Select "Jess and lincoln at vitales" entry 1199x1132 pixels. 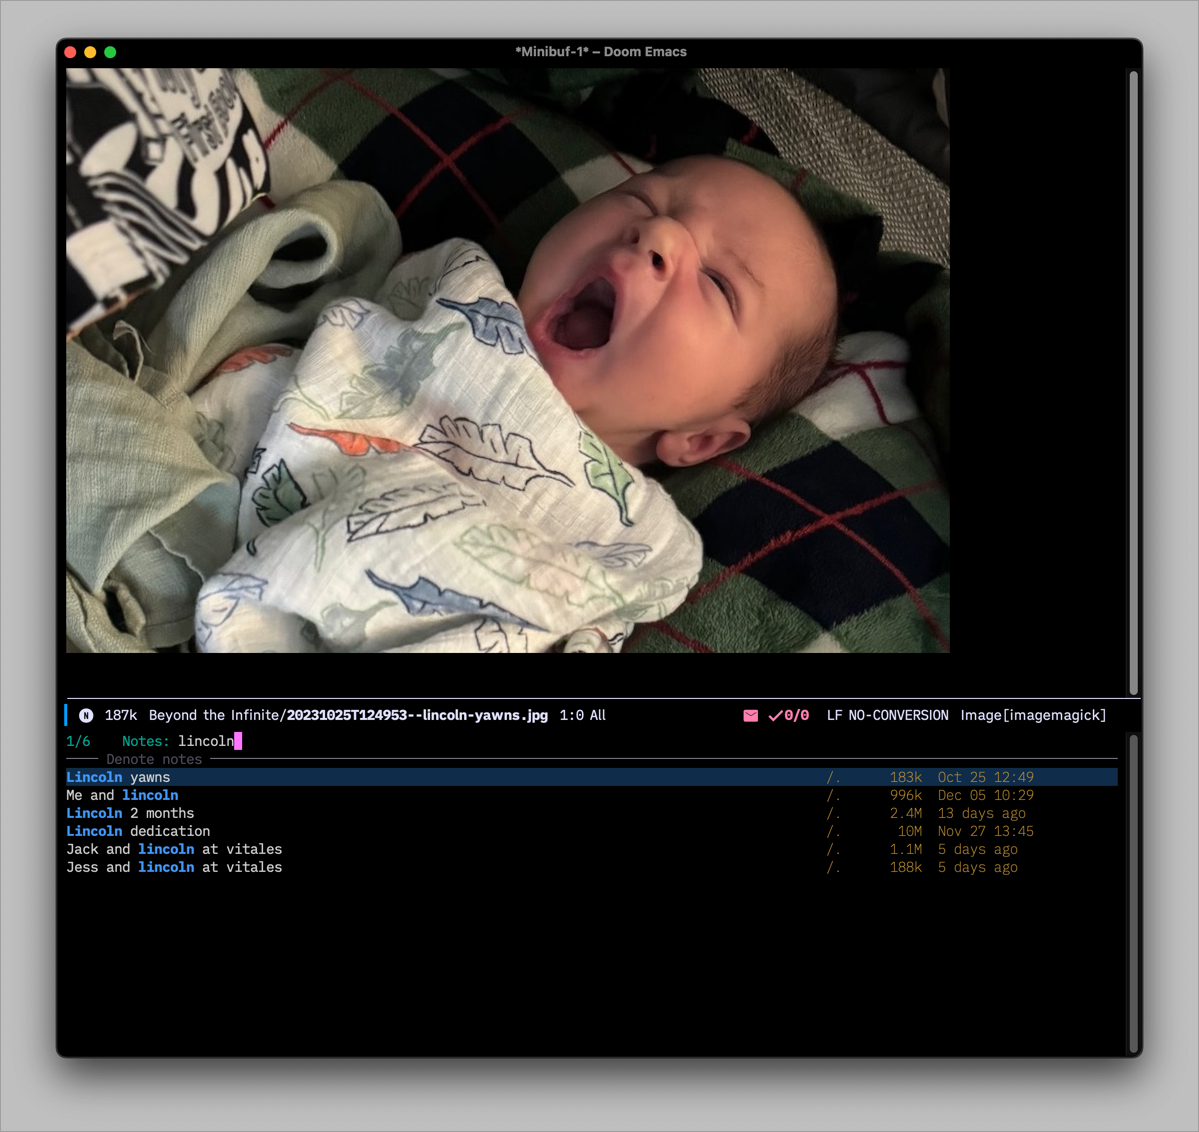[174, 867]
